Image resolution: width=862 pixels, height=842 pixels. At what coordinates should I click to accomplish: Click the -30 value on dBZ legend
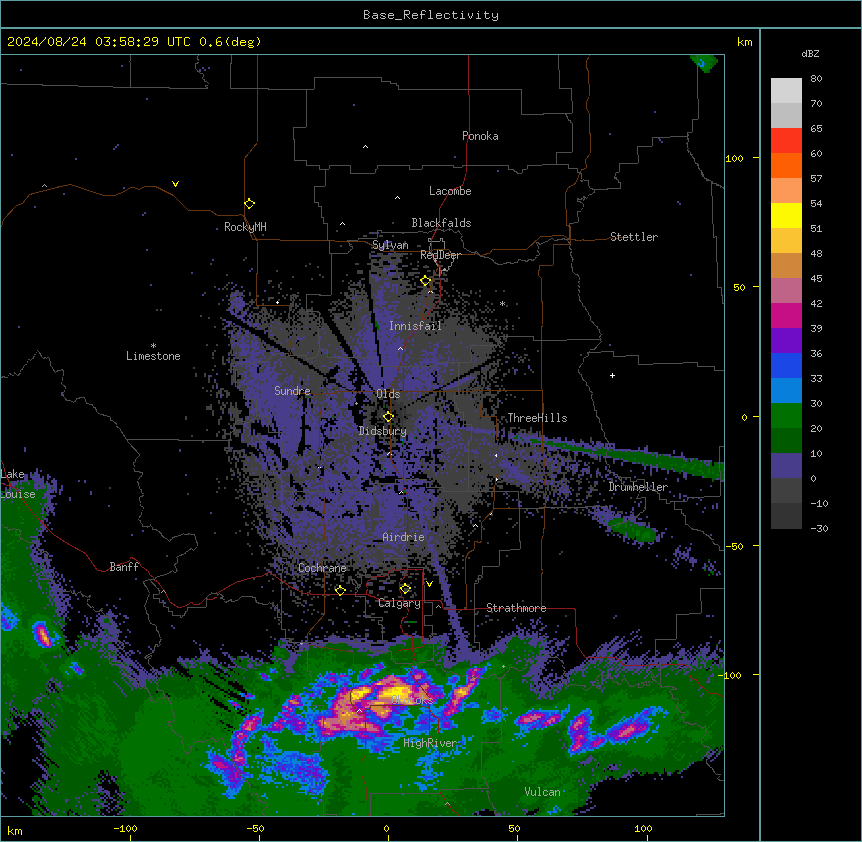tap(819, 528)
